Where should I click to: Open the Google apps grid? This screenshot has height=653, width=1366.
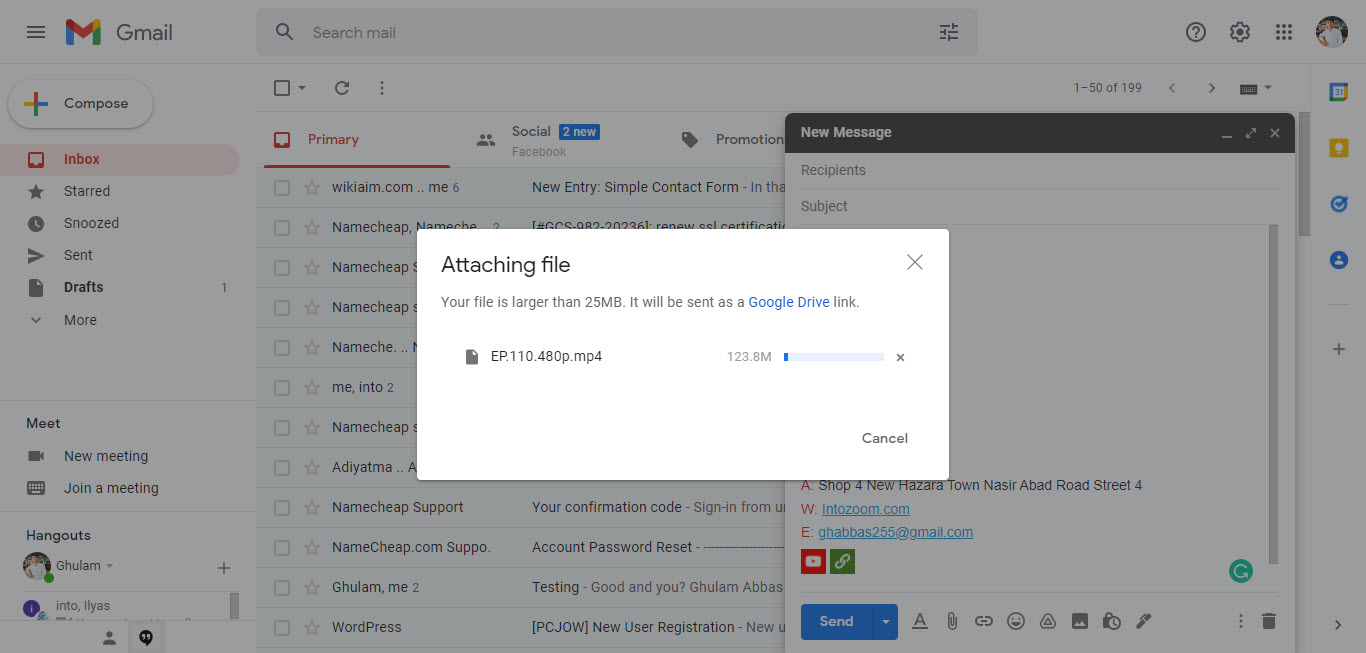[1284, 32]
